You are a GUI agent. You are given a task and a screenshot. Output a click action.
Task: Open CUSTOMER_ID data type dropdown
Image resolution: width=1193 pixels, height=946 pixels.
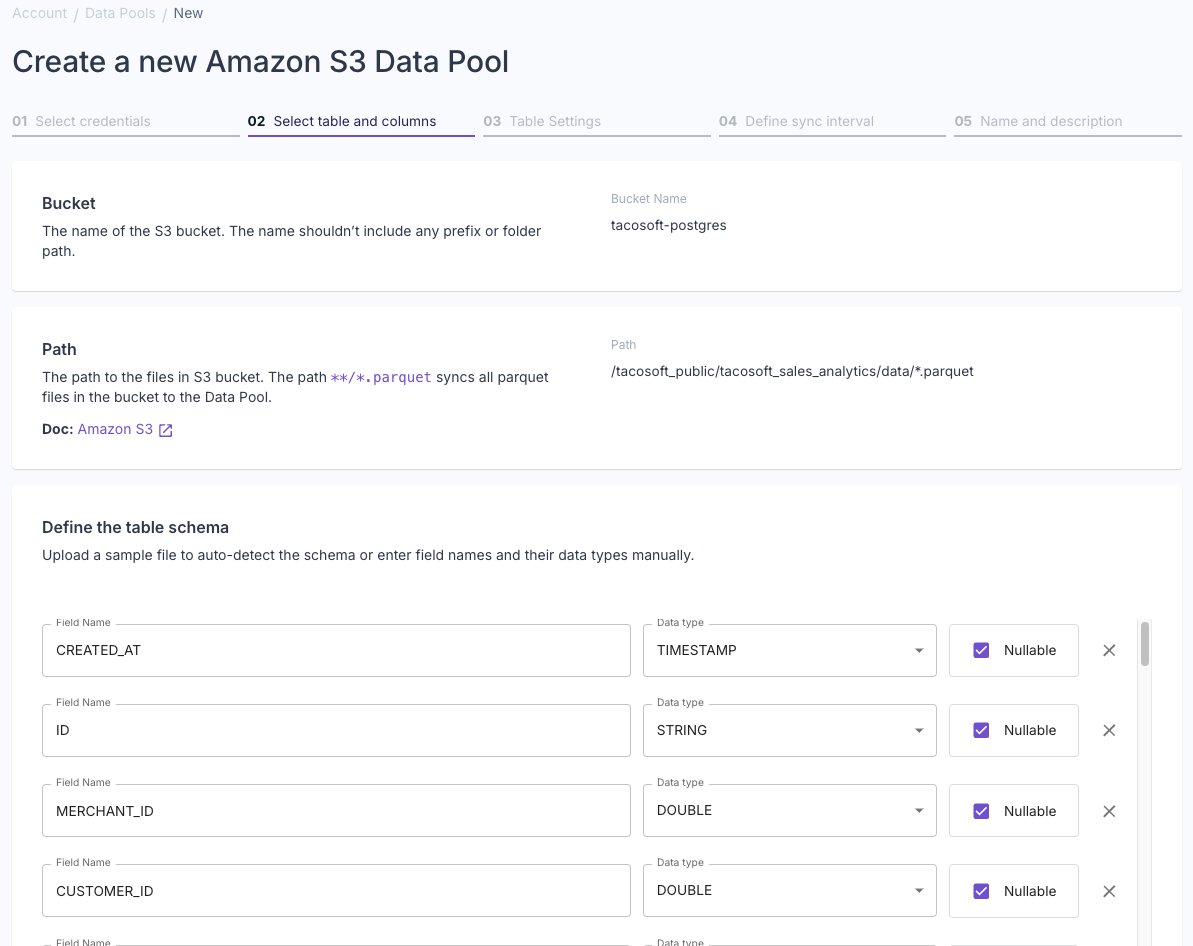click(917, 891)
